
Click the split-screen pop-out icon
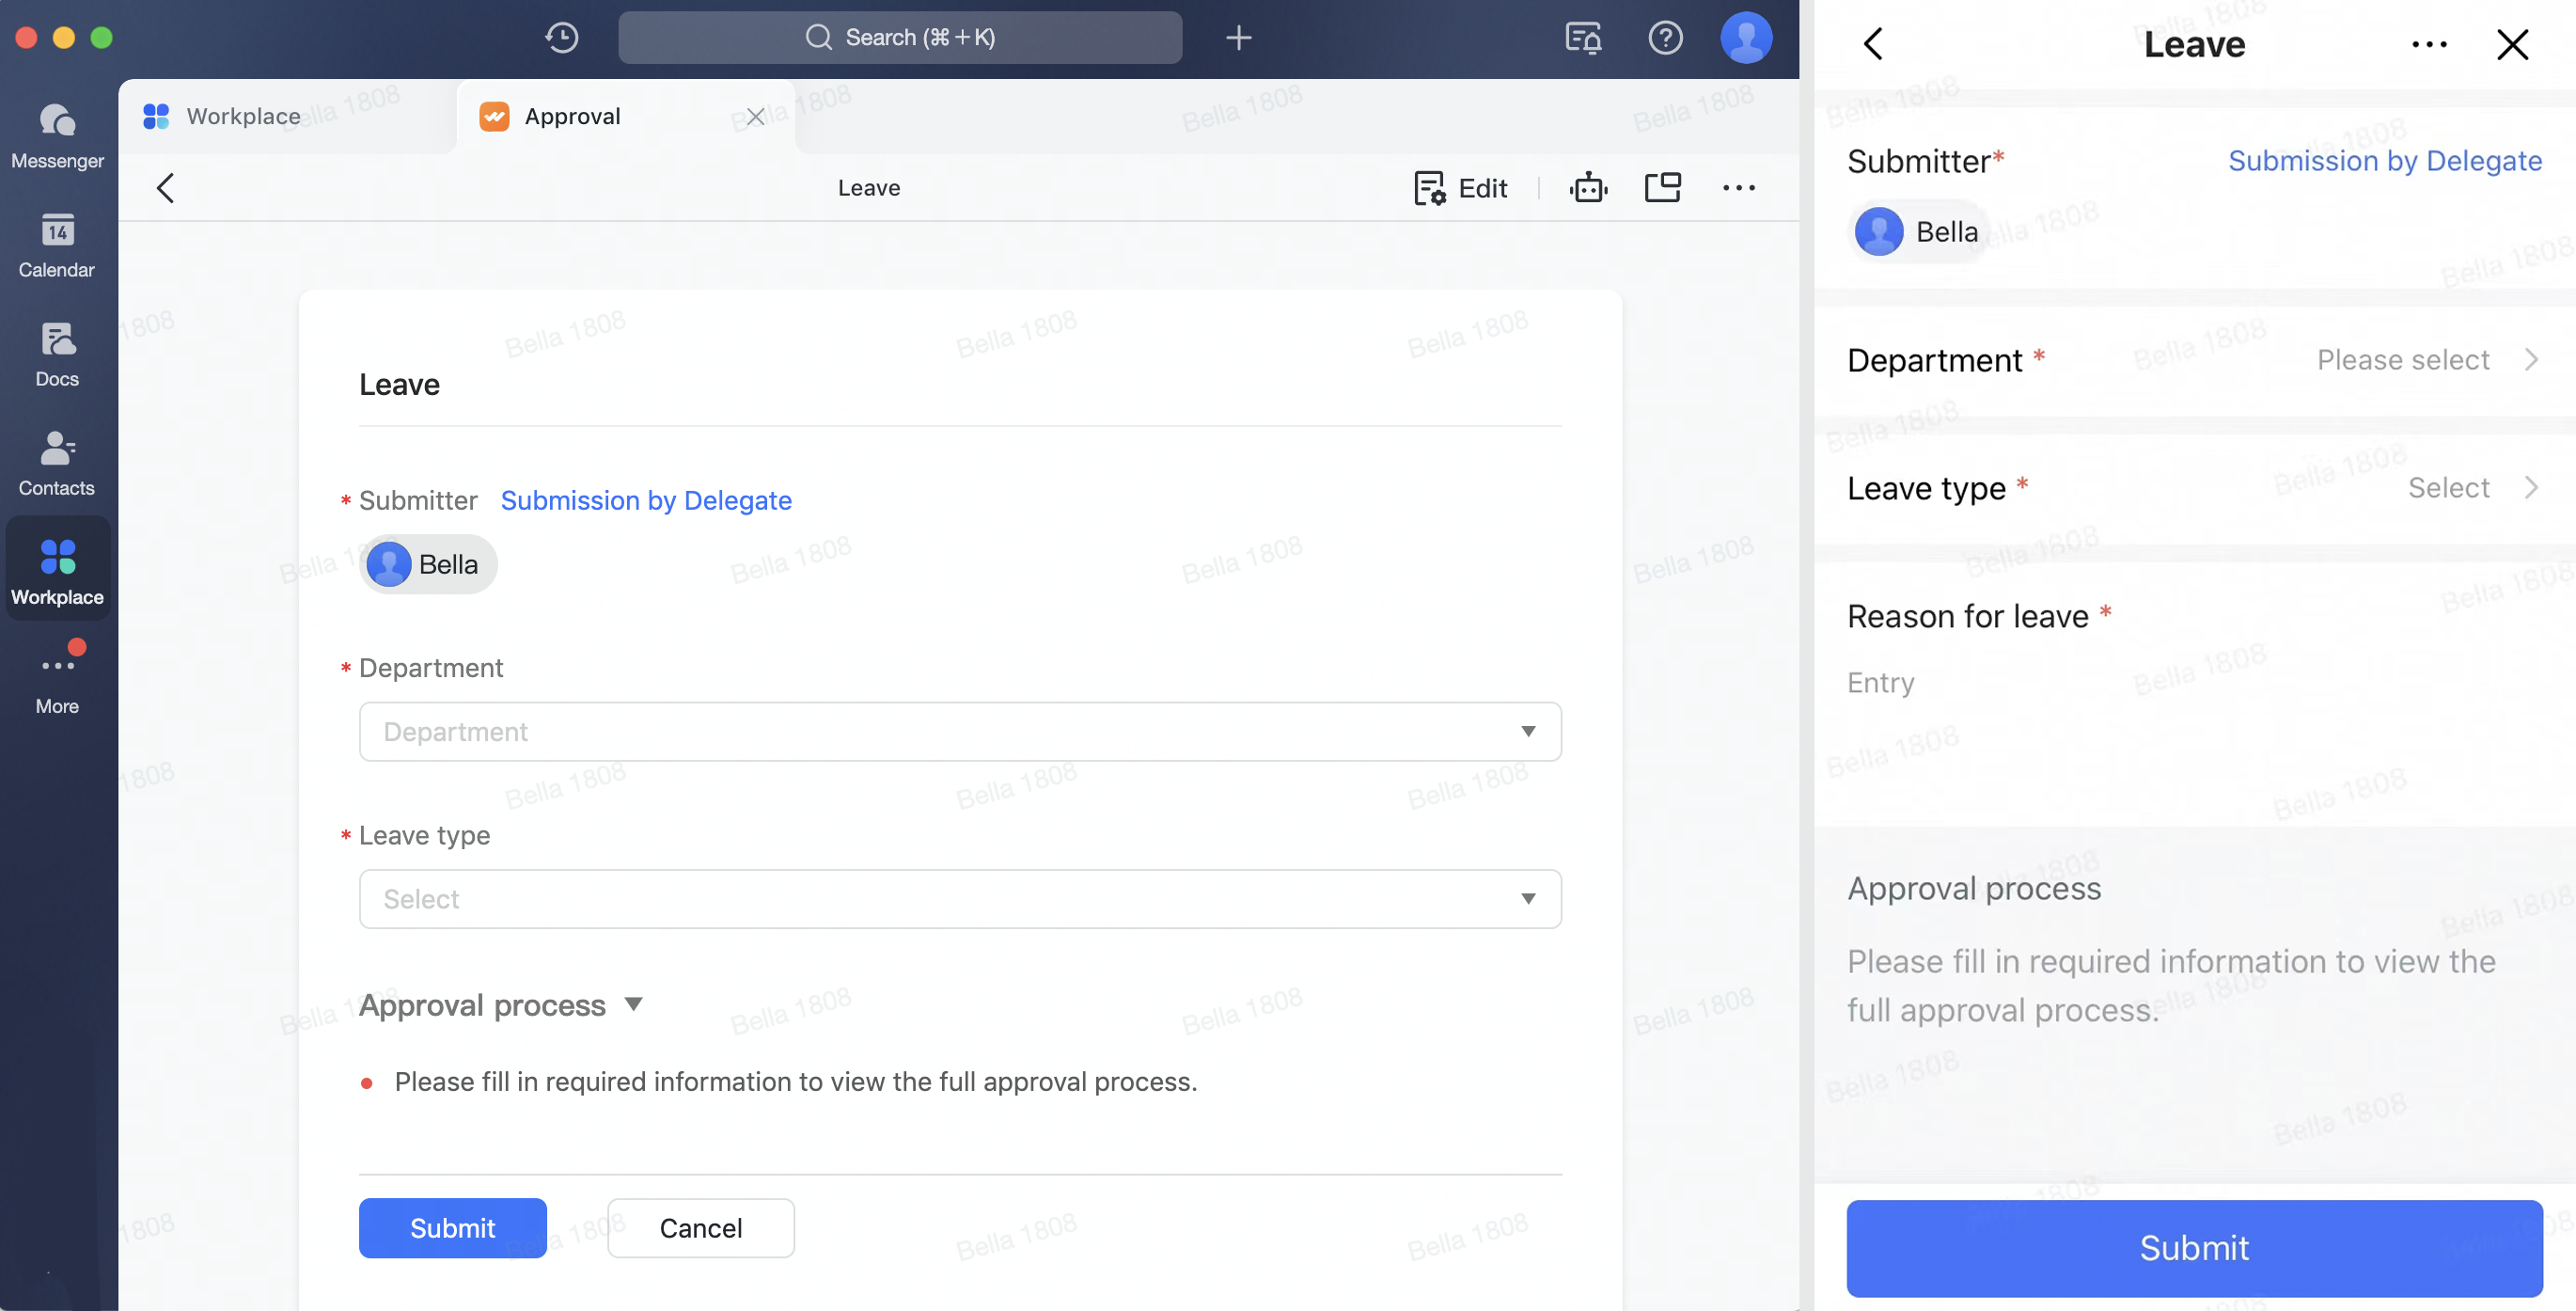1663,187
